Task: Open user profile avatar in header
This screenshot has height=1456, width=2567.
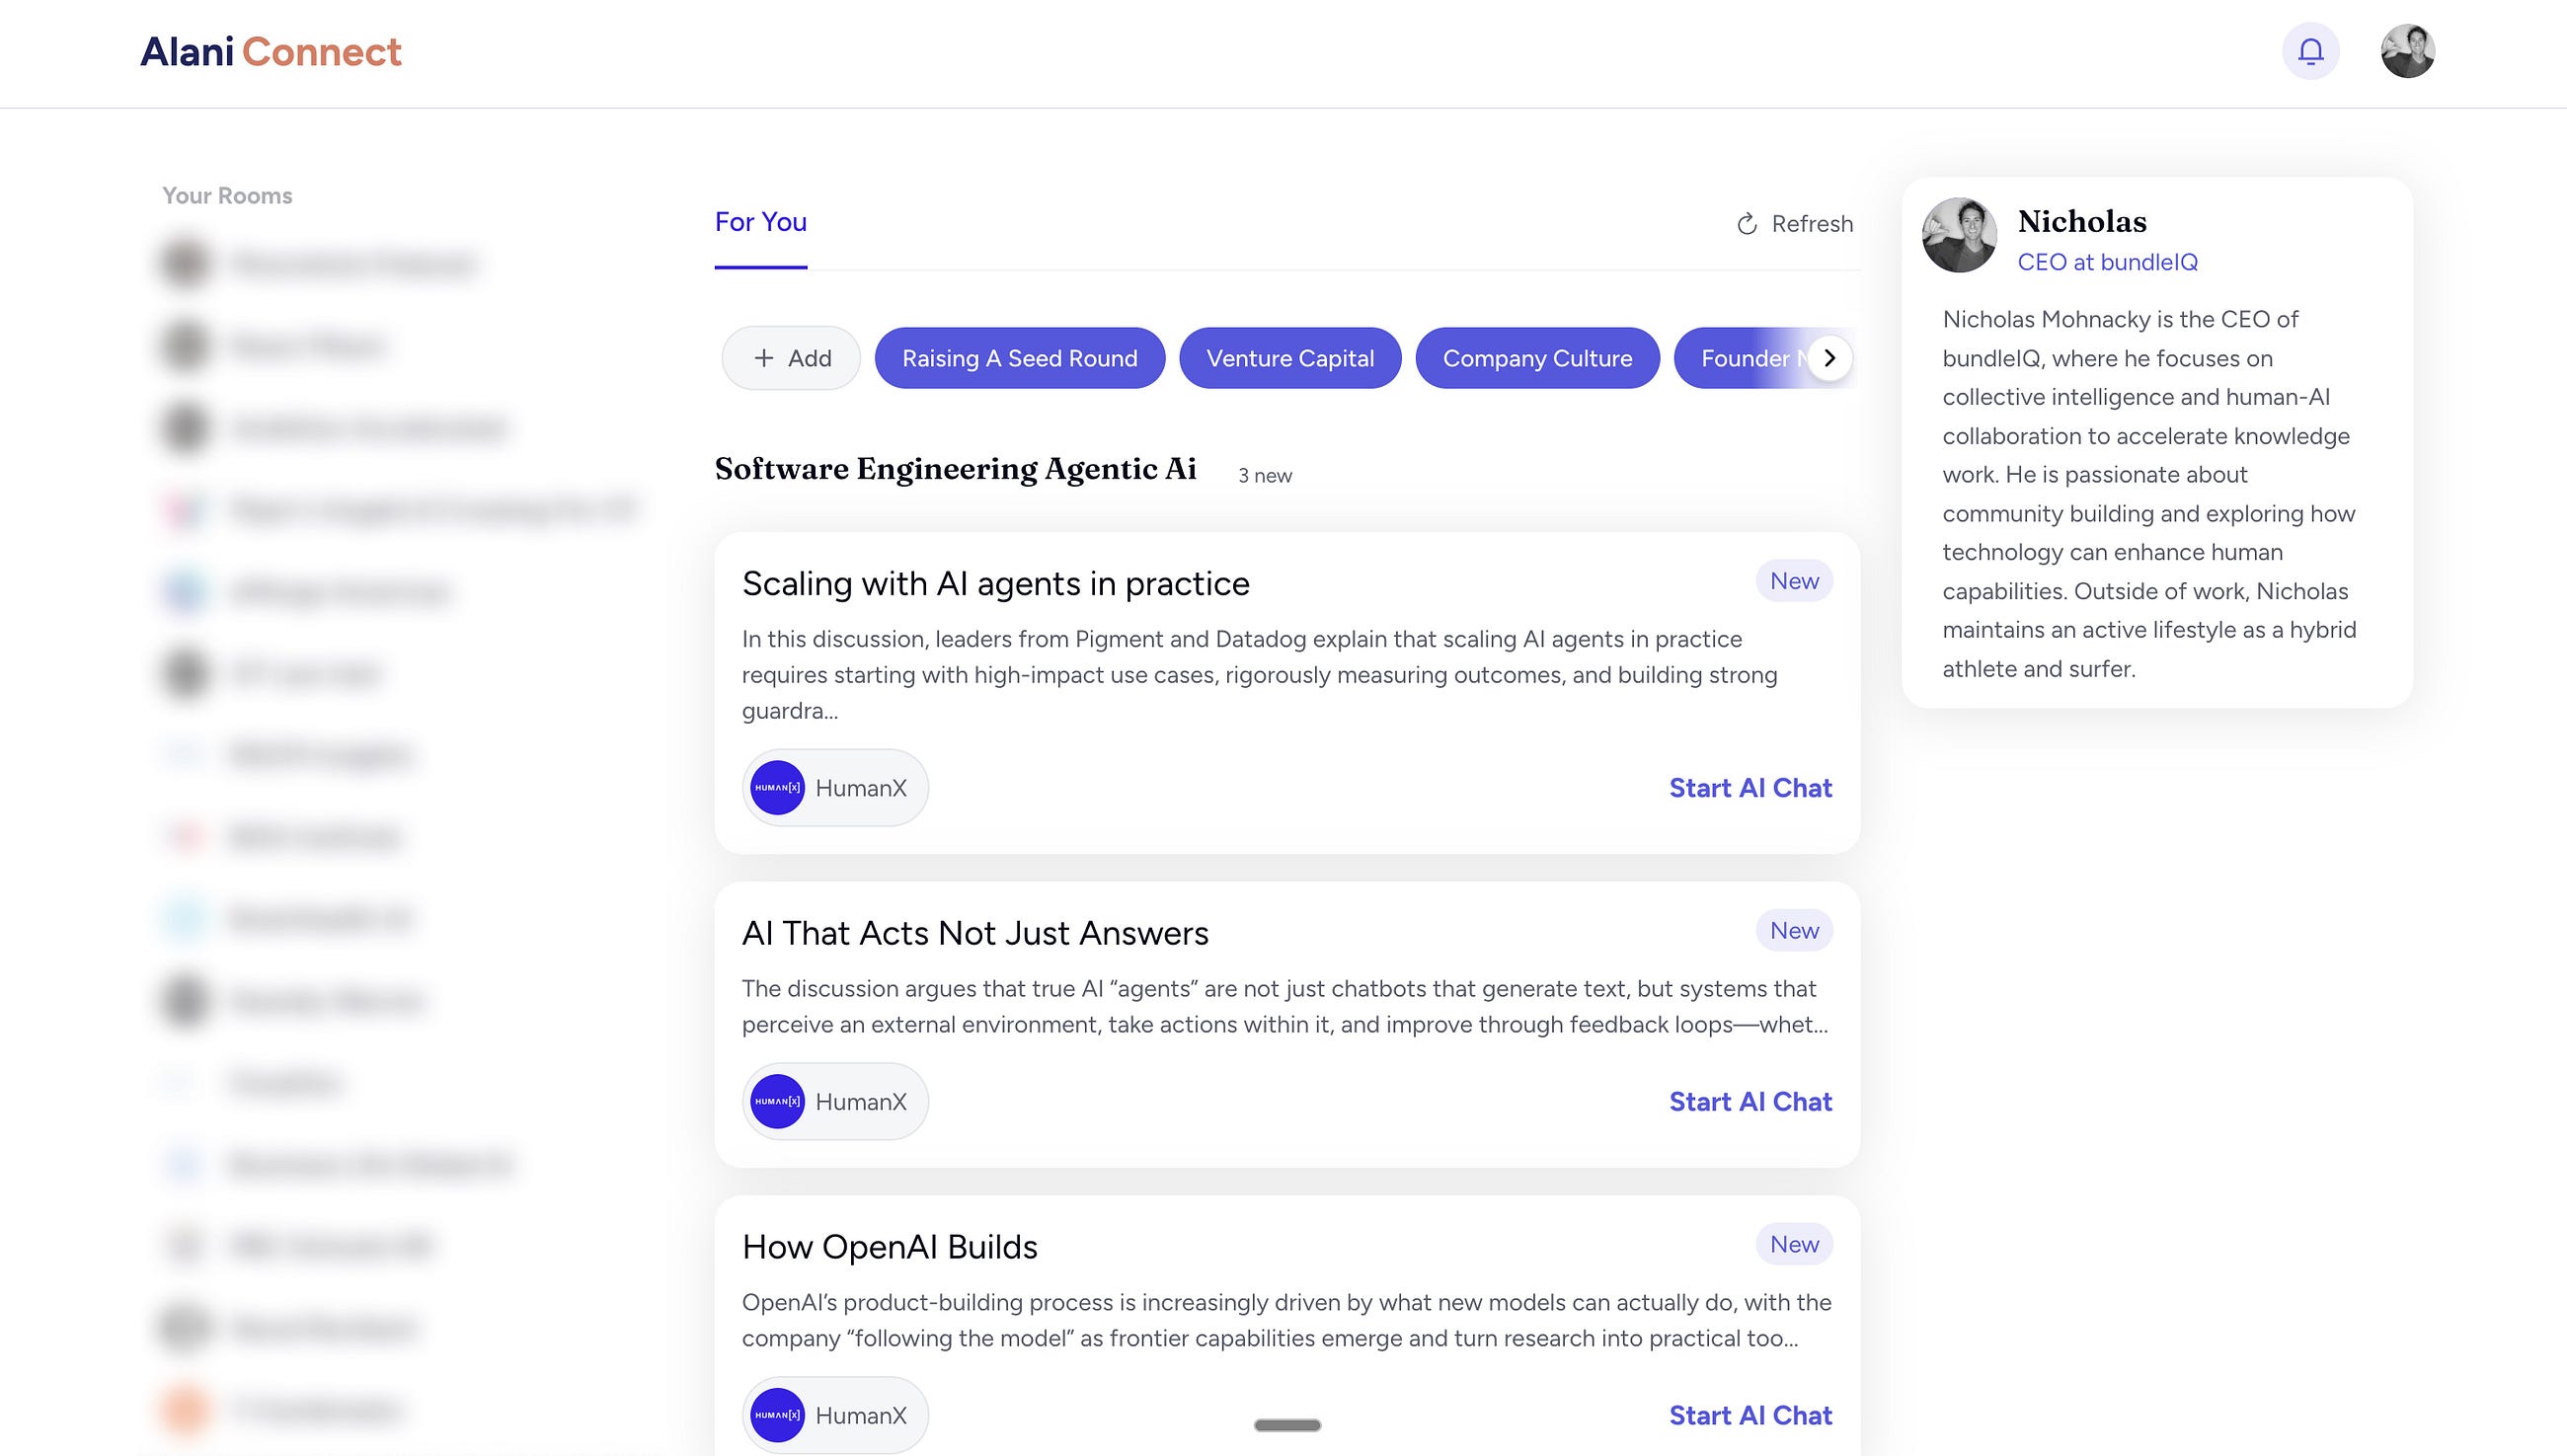Action: tap(2407, 51)
